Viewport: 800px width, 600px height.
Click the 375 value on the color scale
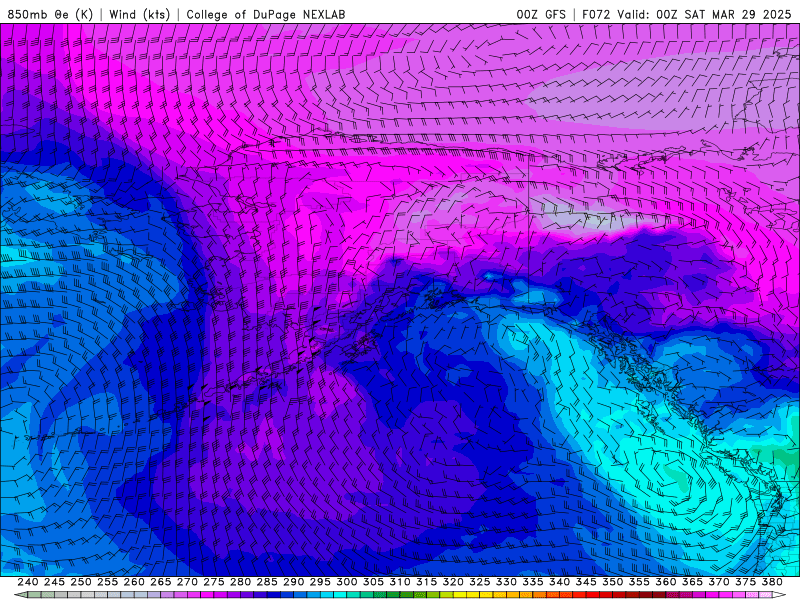[x=745, y=582]
